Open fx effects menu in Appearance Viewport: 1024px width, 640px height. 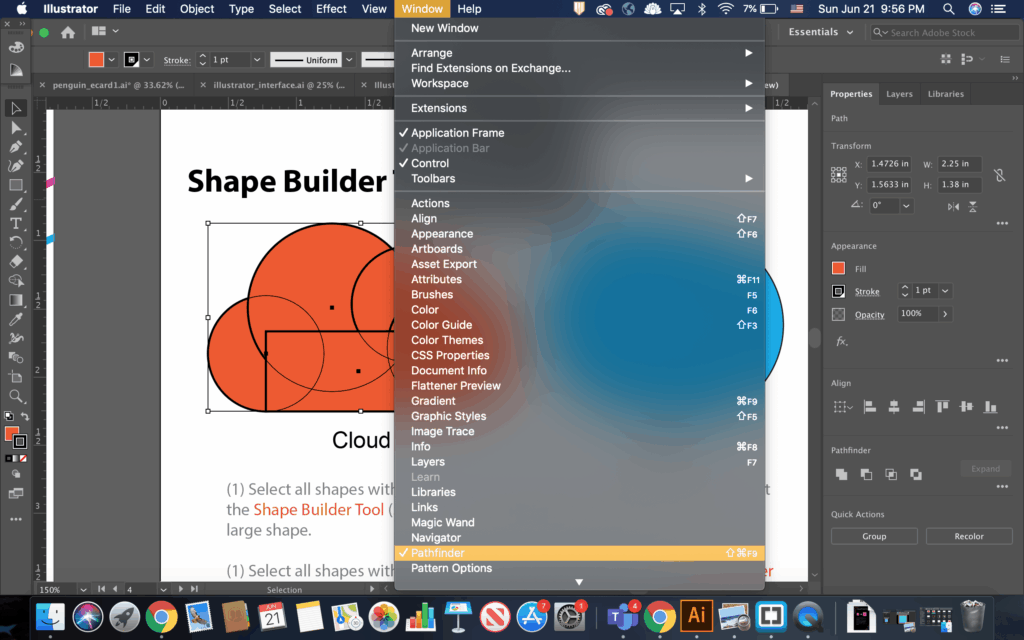click(842, 341)
